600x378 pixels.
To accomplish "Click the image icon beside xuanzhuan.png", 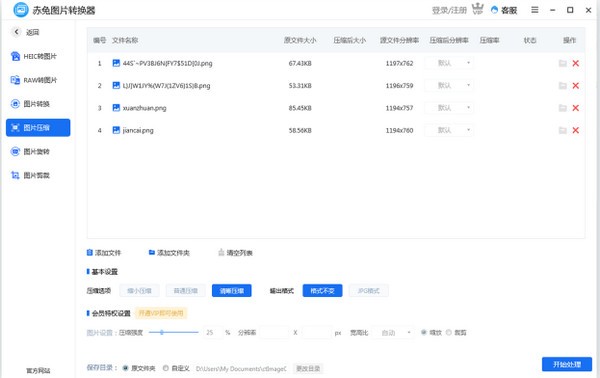I will pyautogui.click(x=116, y=108).
